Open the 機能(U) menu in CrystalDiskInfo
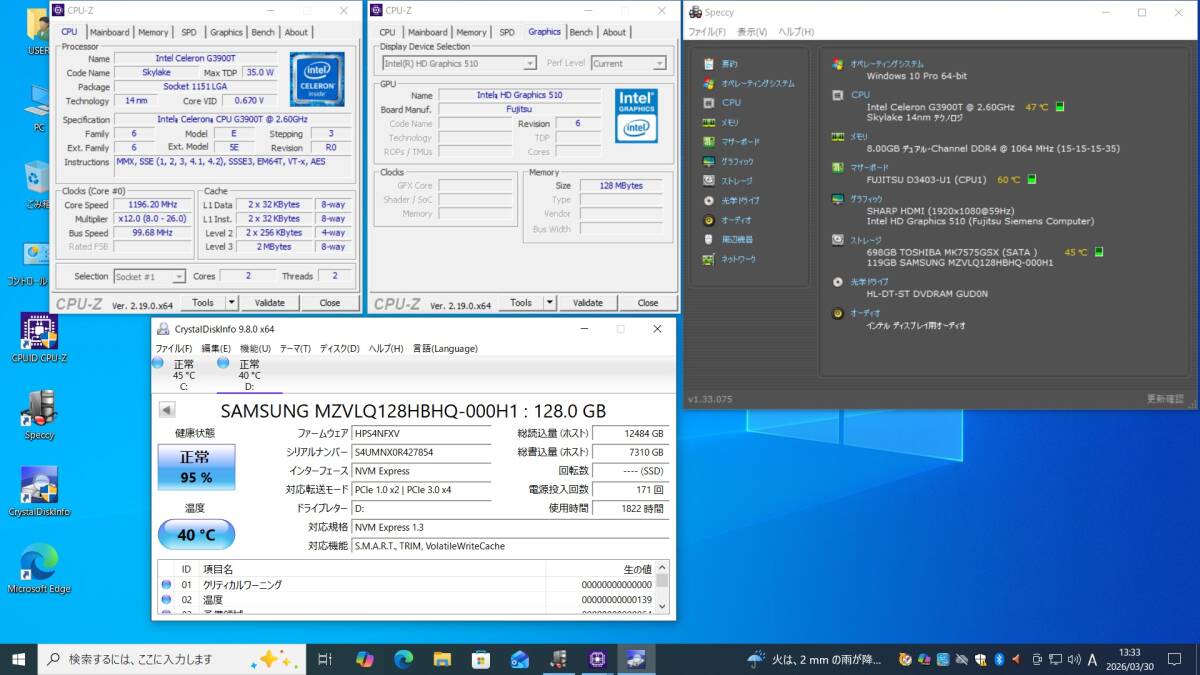1200x675 pixels. pos(255,348)
